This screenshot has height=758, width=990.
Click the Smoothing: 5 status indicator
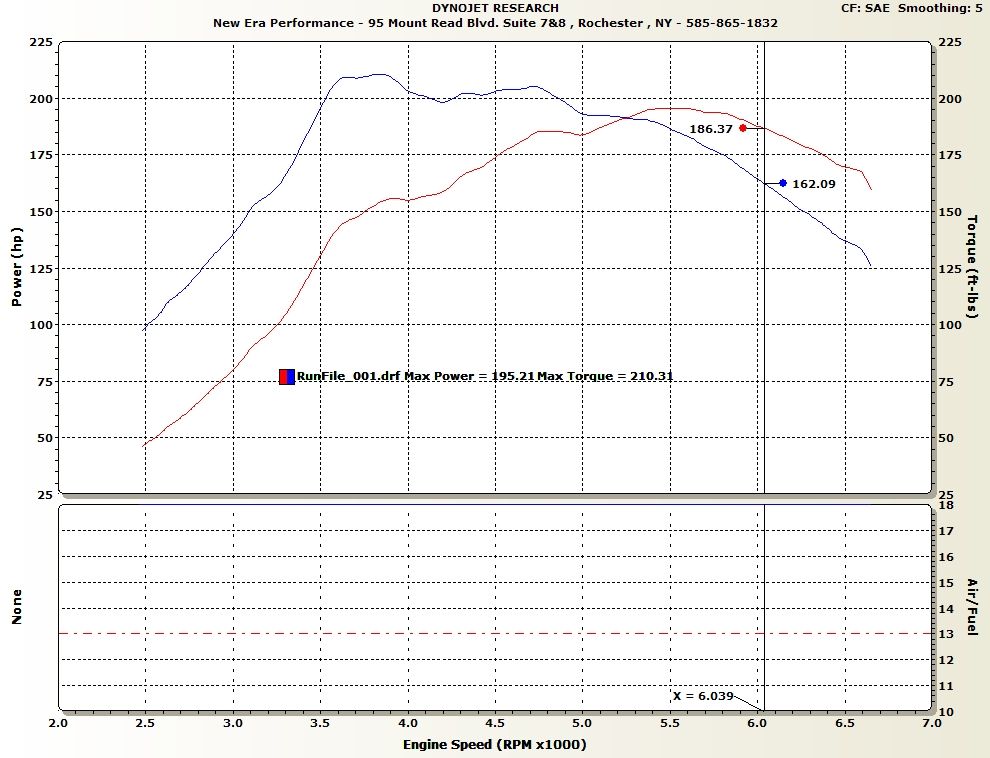coord(938,6)
